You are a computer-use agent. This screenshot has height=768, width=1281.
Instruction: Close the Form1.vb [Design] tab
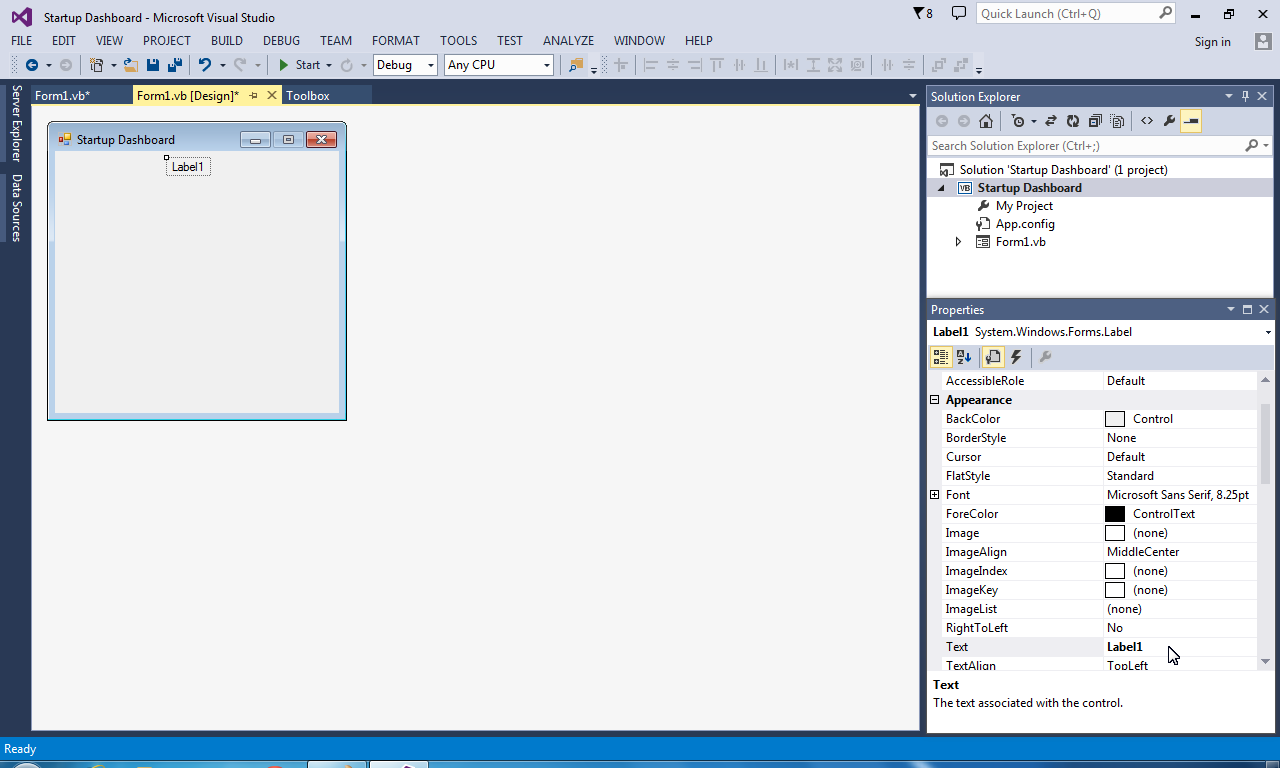coord(272,96)
